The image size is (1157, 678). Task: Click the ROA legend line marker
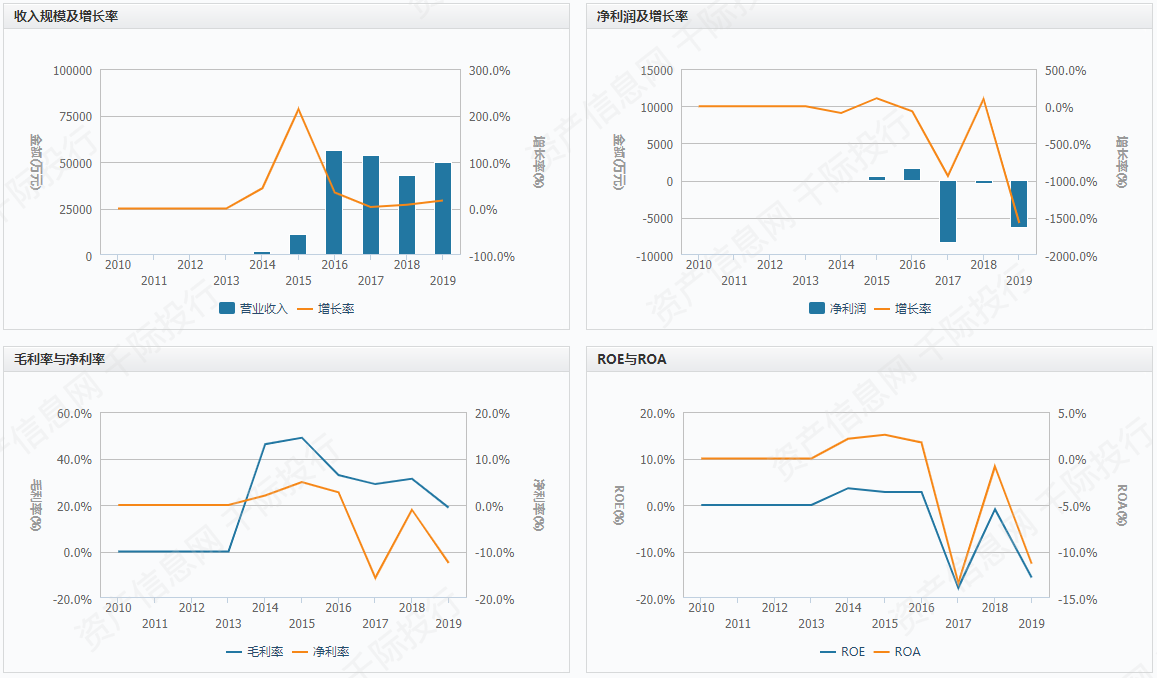(x=882, y=651)
